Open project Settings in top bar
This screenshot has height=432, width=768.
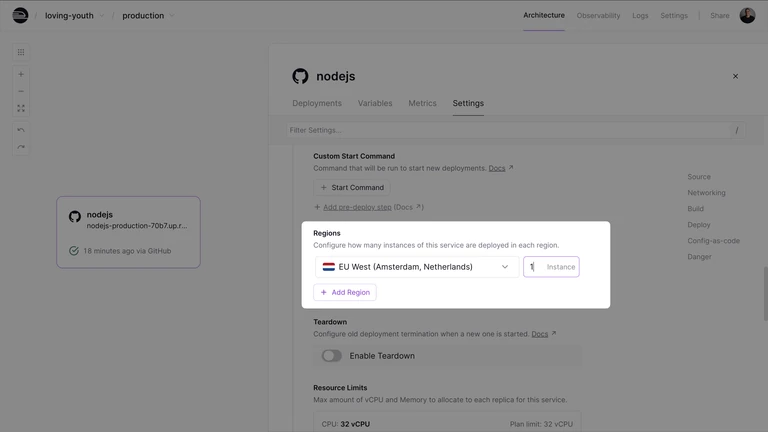[x=673, y=16]
